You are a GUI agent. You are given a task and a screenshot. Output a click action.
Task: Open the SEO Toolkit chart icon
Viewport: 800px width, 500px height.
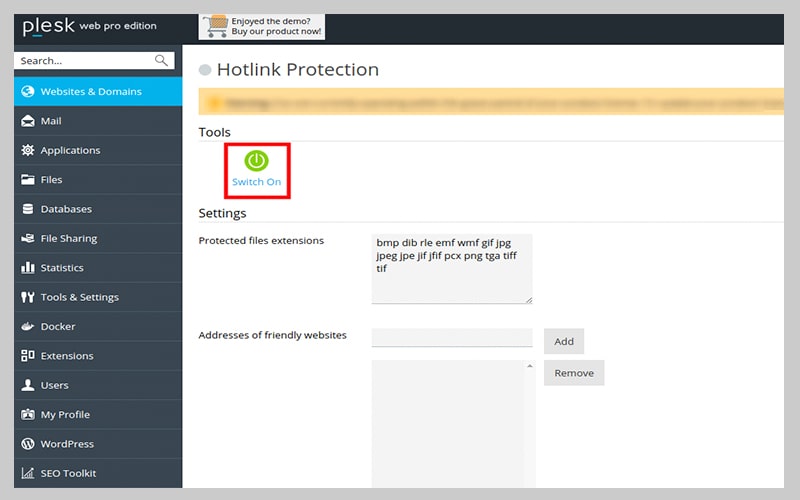(28, 473)
